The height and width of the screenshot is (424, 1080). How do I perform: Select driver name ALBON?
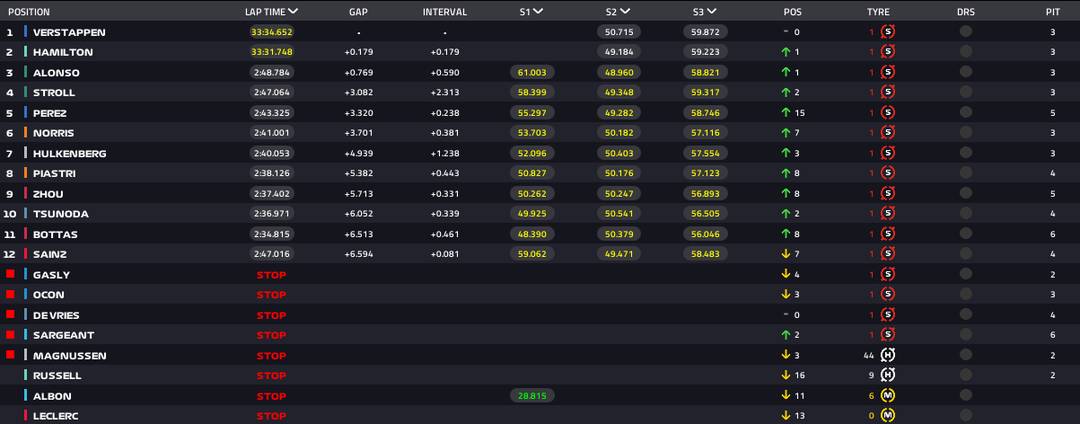[52, 396]
